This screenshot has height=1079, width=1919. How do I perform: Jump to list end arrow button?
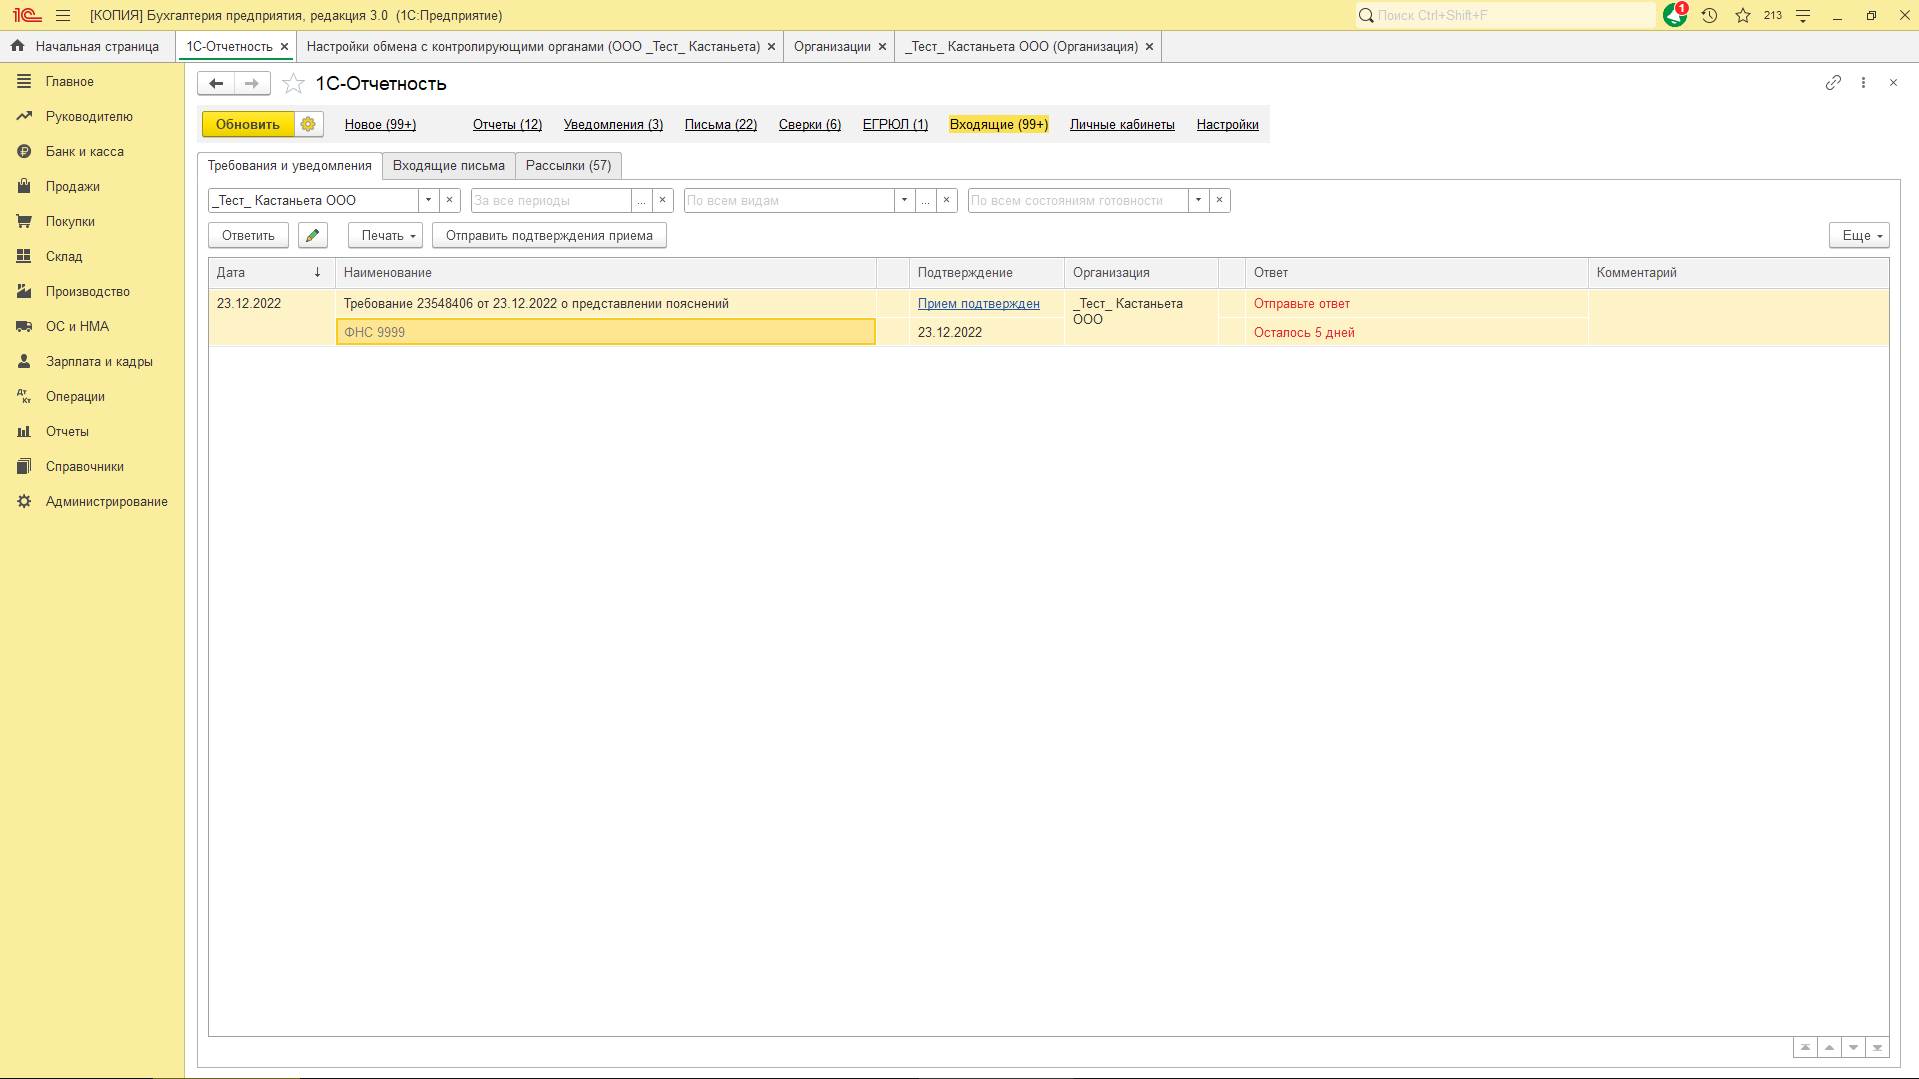[1877, 1047]
